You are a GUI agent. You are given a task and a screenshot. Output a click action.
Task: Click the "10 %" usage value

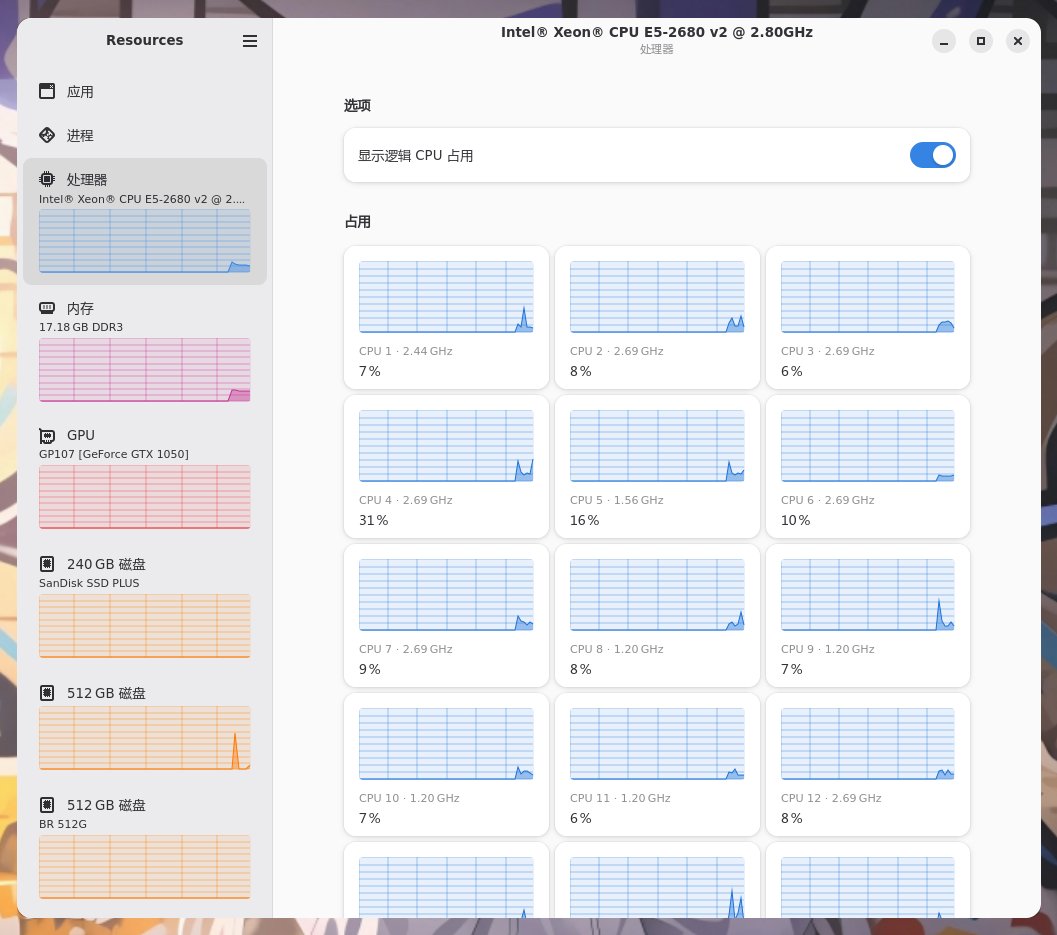point(795,520)
